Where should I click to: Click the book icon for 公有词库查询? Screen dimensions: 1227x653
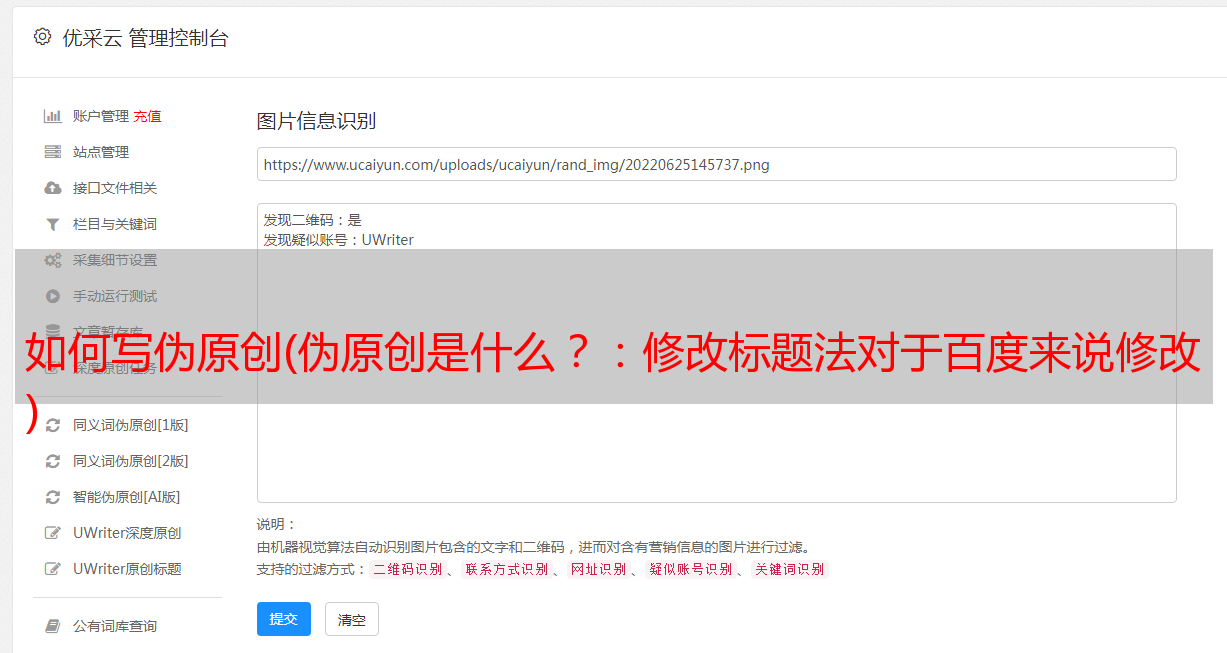click(53, 626)
